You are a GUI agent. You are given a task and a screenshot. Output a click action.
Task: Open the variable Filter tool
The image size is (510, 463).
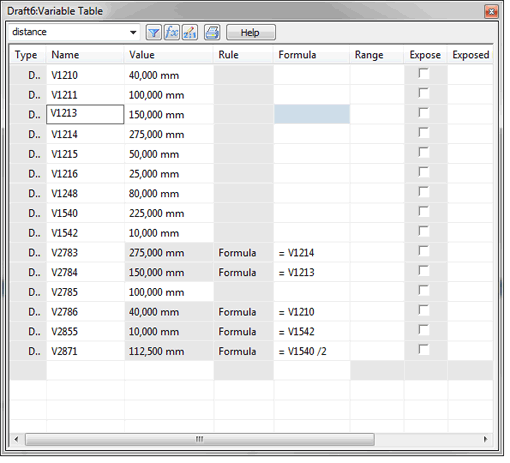pos(154,33)
